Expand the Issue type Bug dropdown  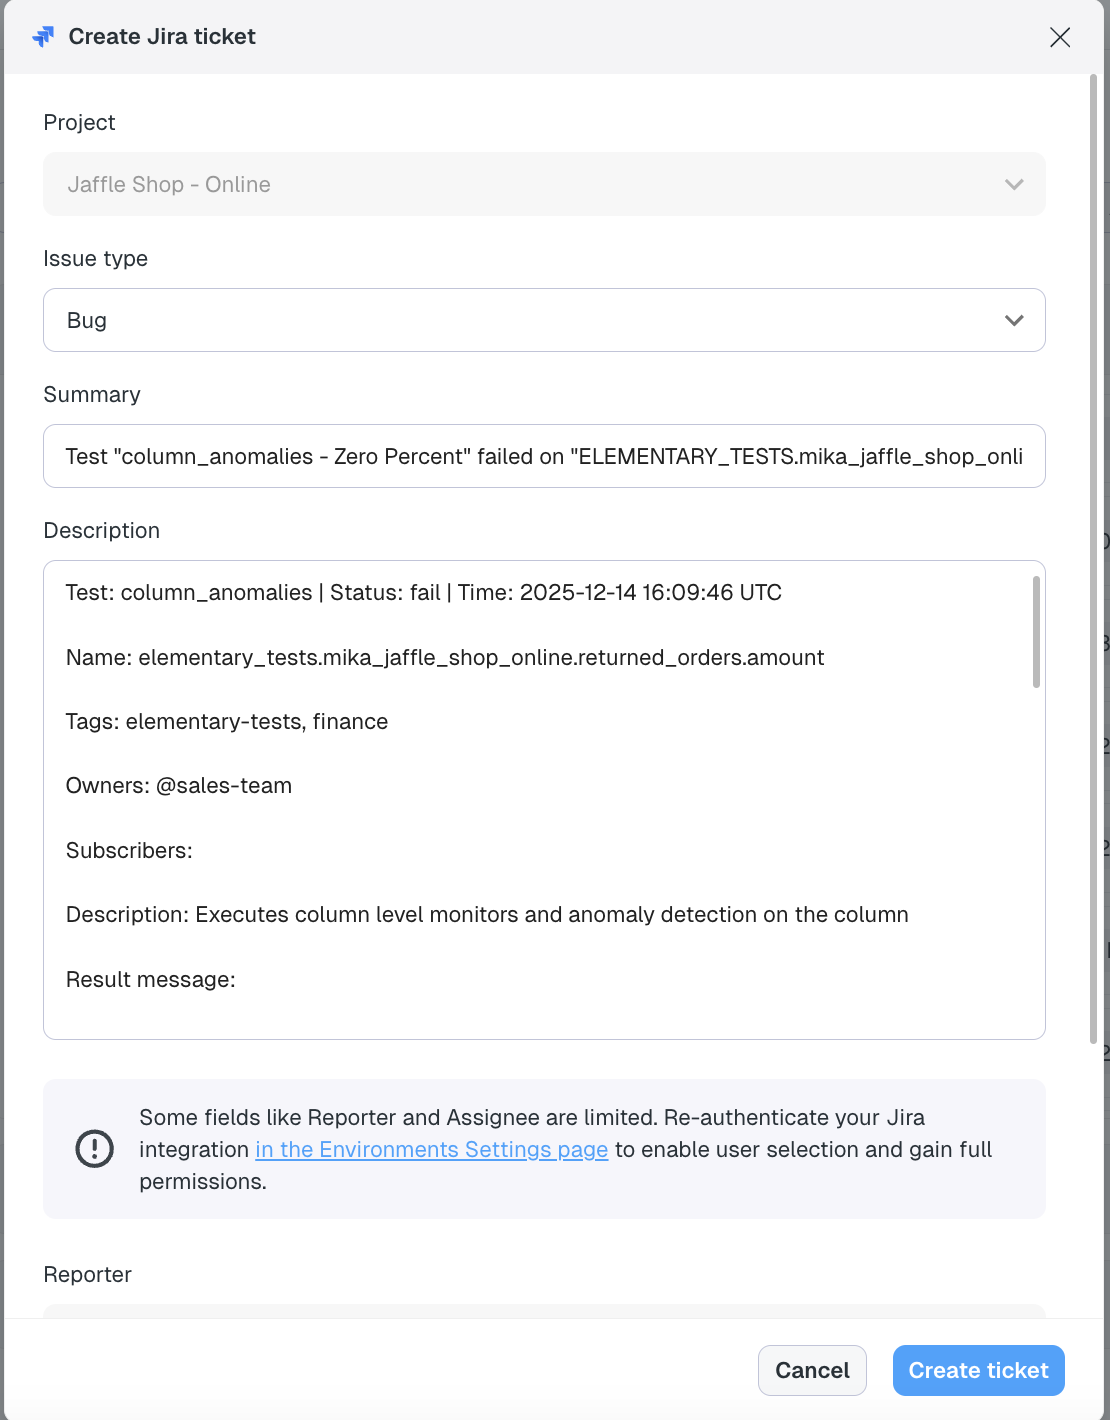[x=544, y=320]
